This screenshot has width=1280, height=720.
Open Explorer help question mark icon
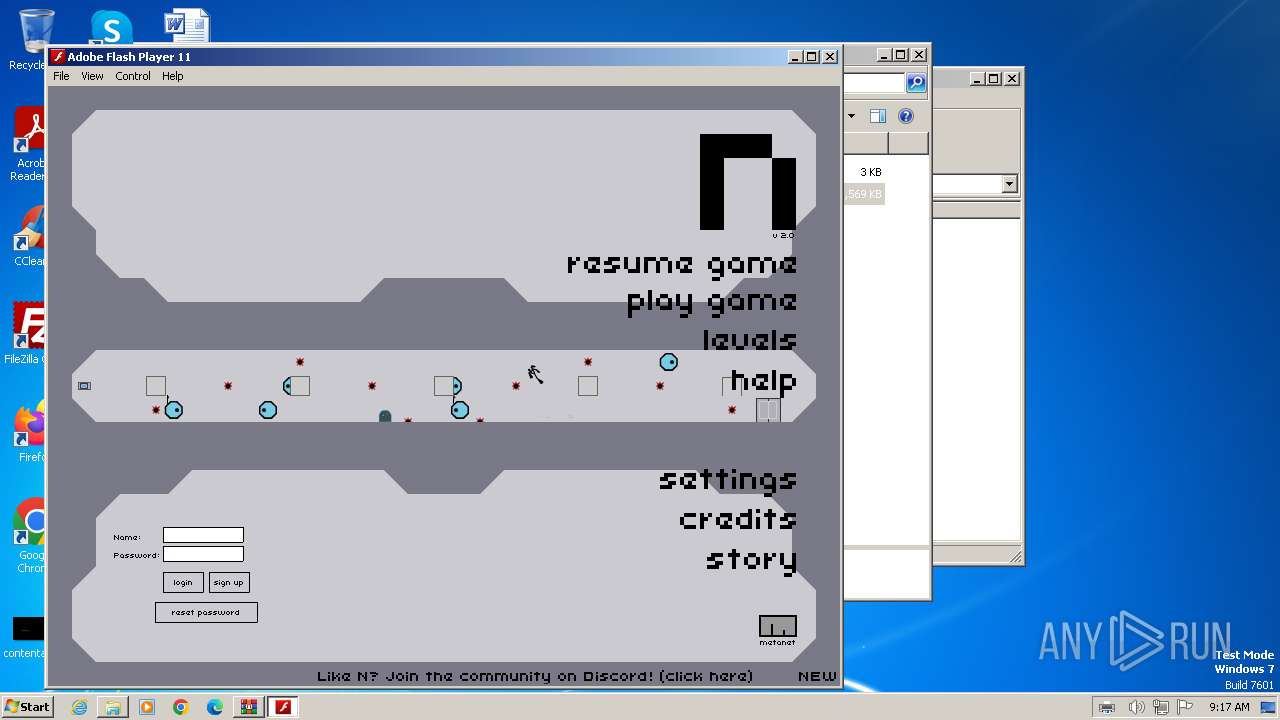(906, 116)
